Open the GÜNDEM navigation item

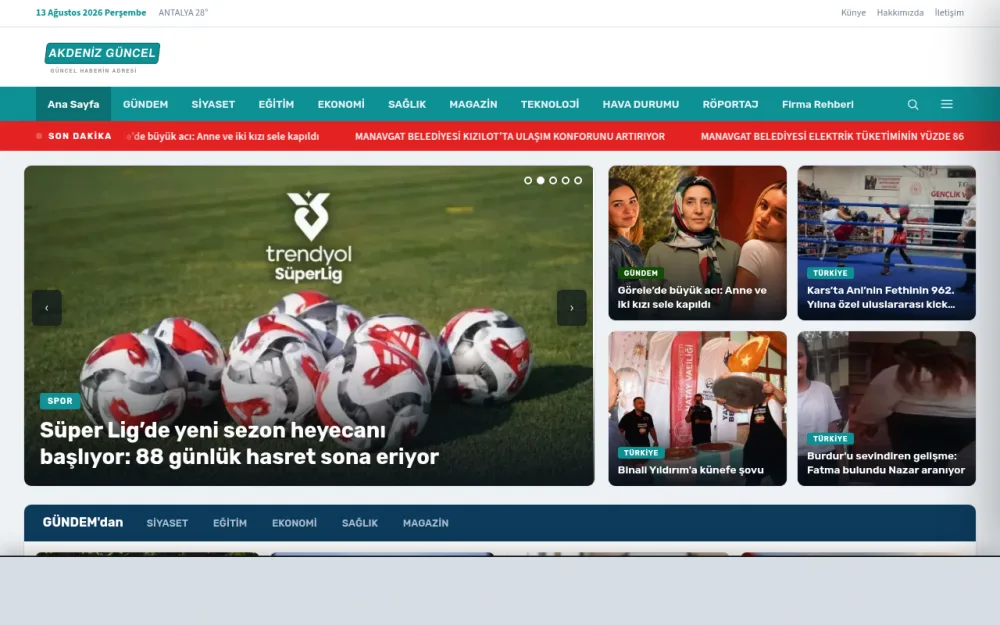(x=145, y=104)
